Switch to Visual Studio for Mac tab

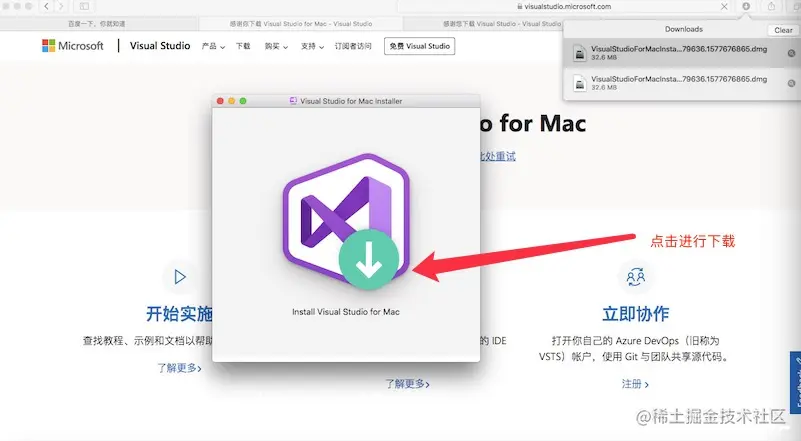pos(300,24)
